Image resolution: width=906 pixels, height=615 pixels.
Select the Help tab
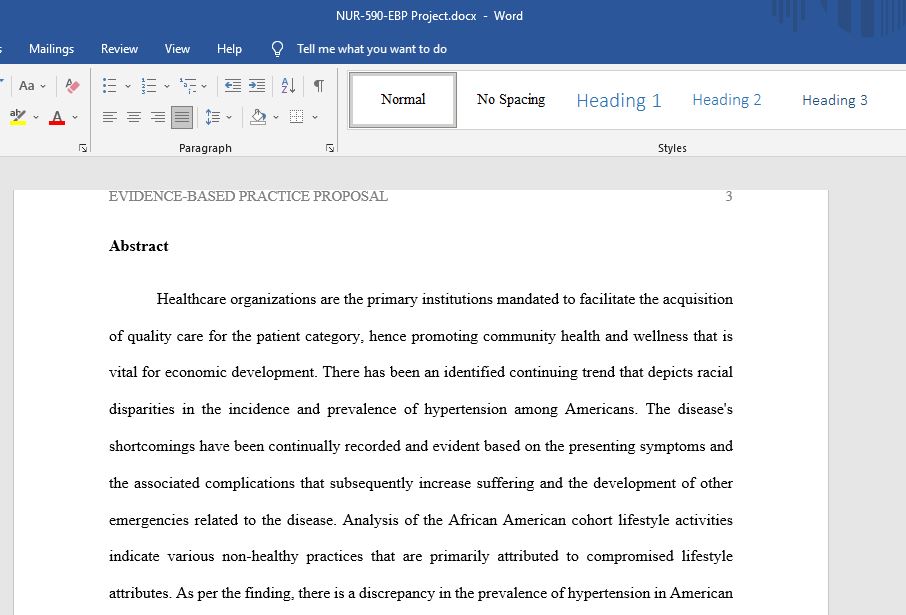click(x=229, y=49)
